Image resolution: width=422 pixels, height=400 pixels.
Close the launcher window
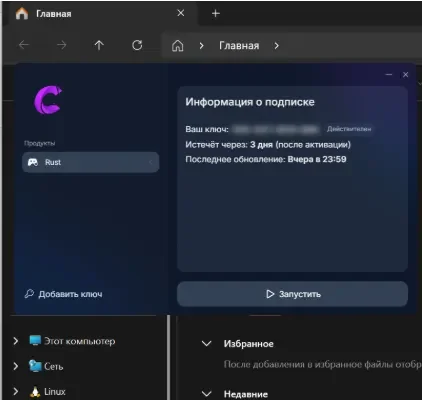(405, 75)
